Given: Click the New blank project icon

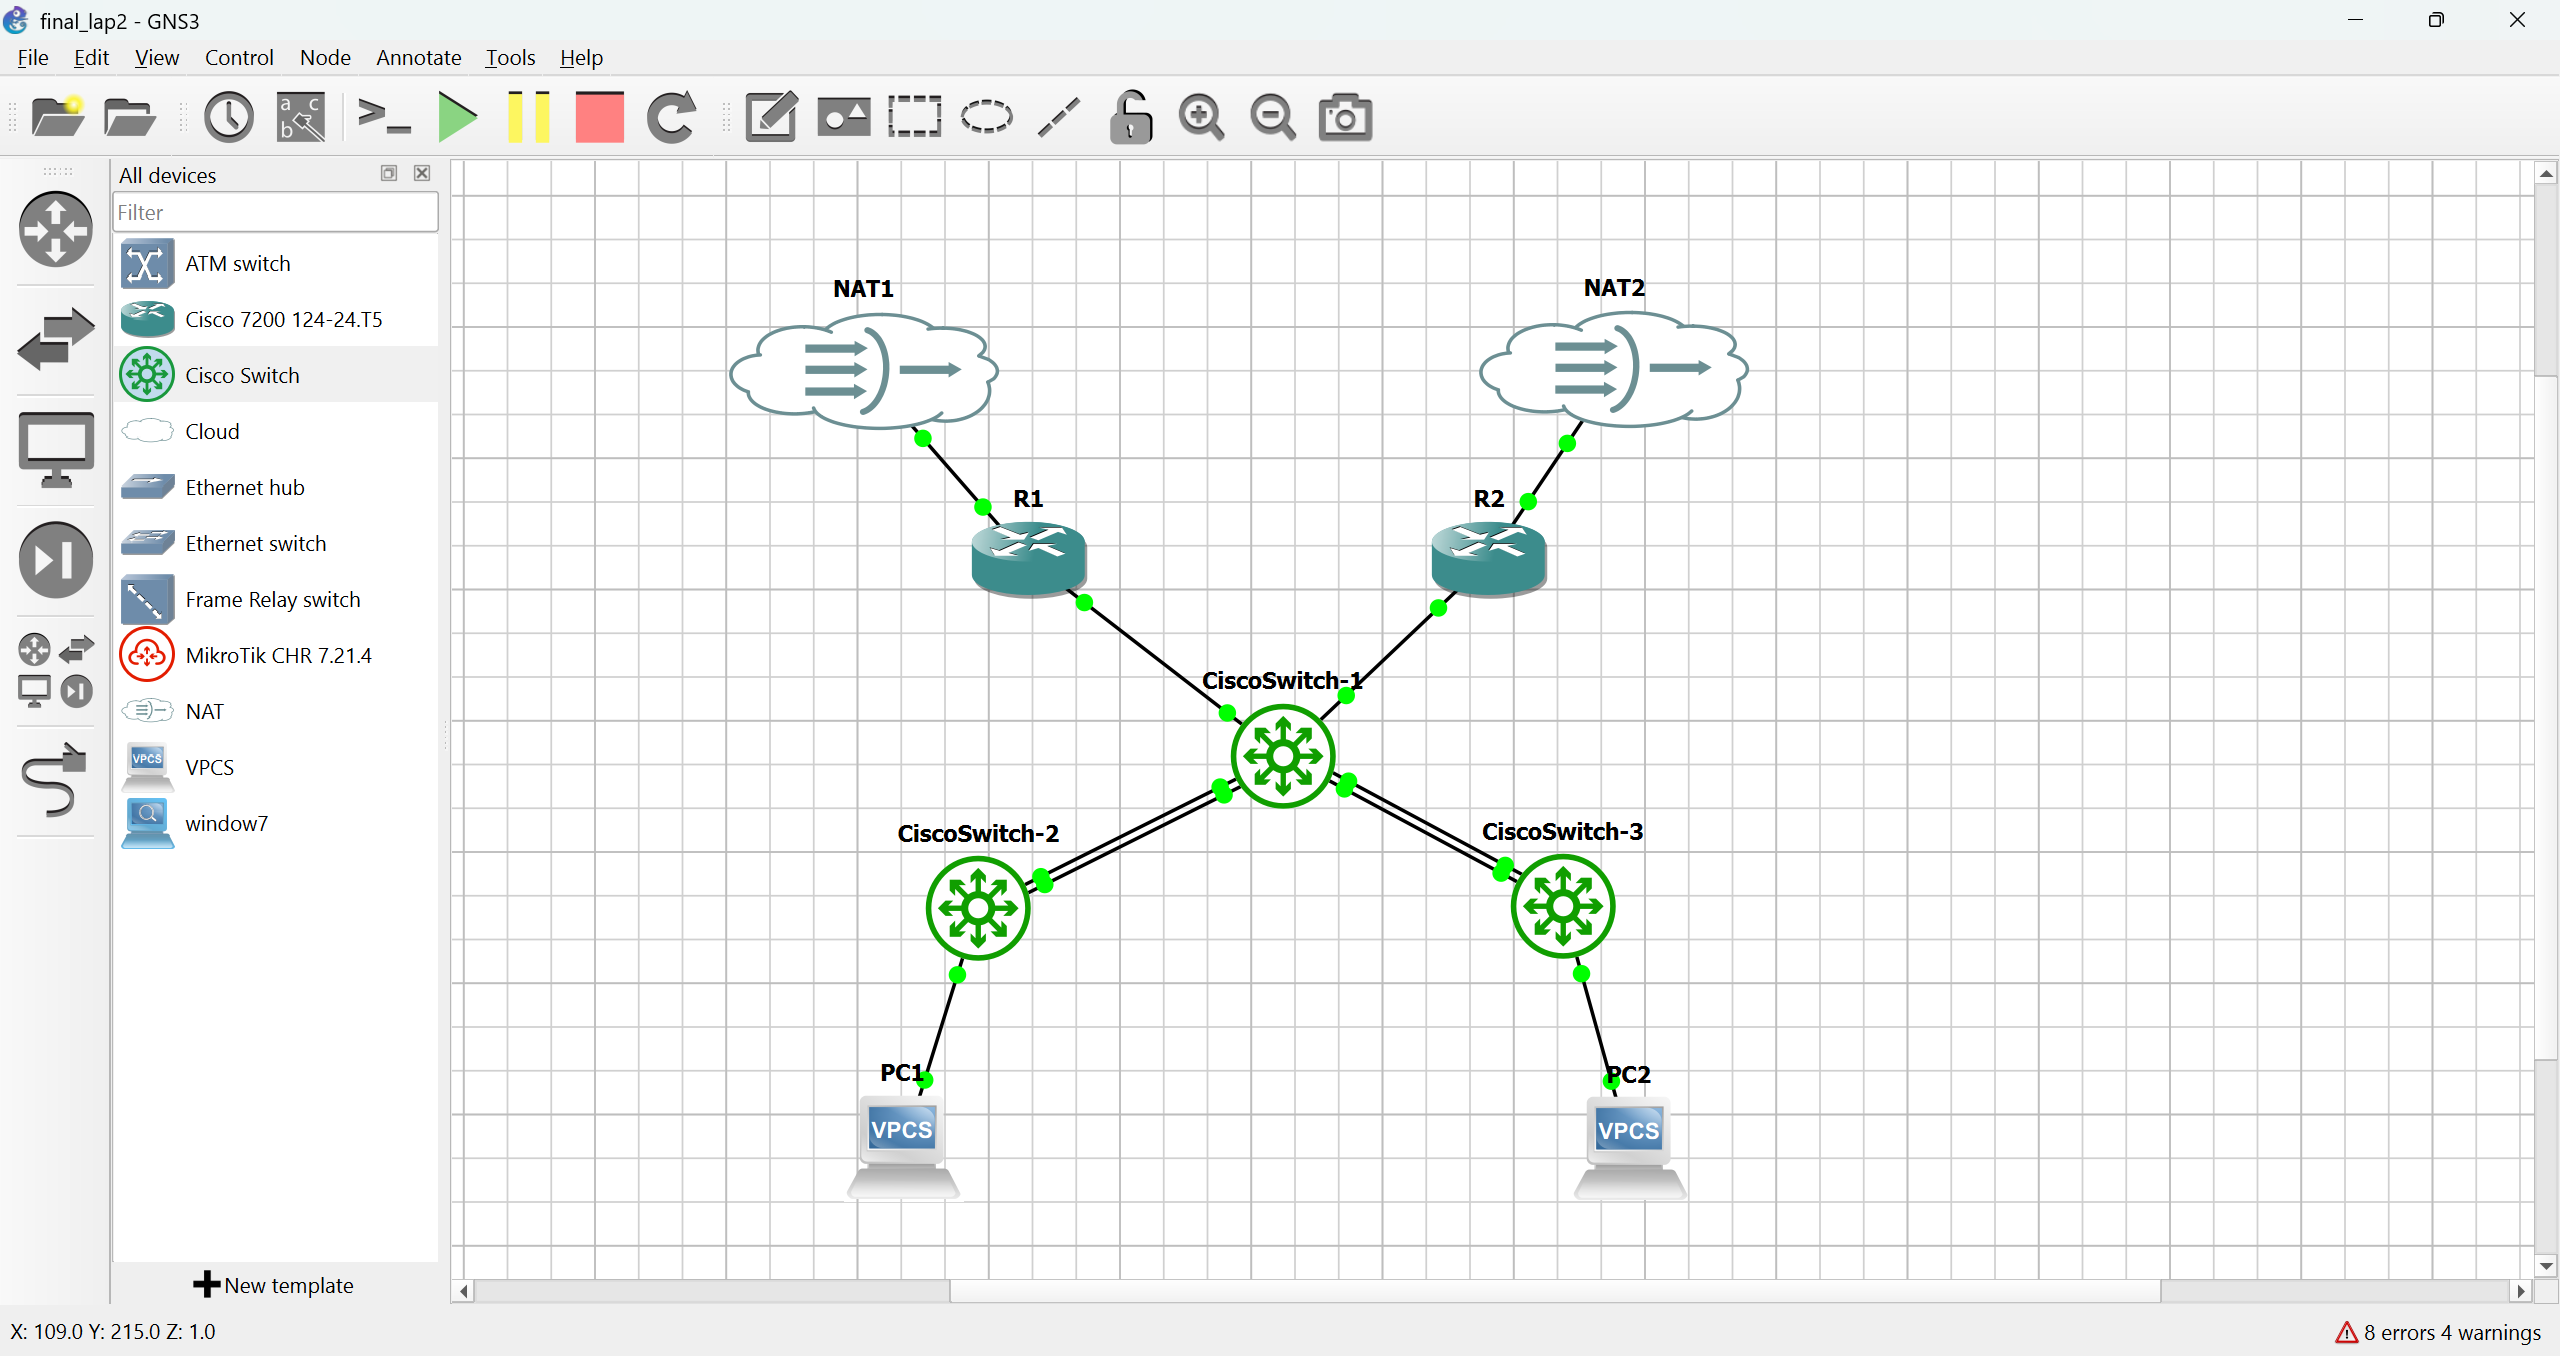Looking at the screenshot, I should click(58, 117).
